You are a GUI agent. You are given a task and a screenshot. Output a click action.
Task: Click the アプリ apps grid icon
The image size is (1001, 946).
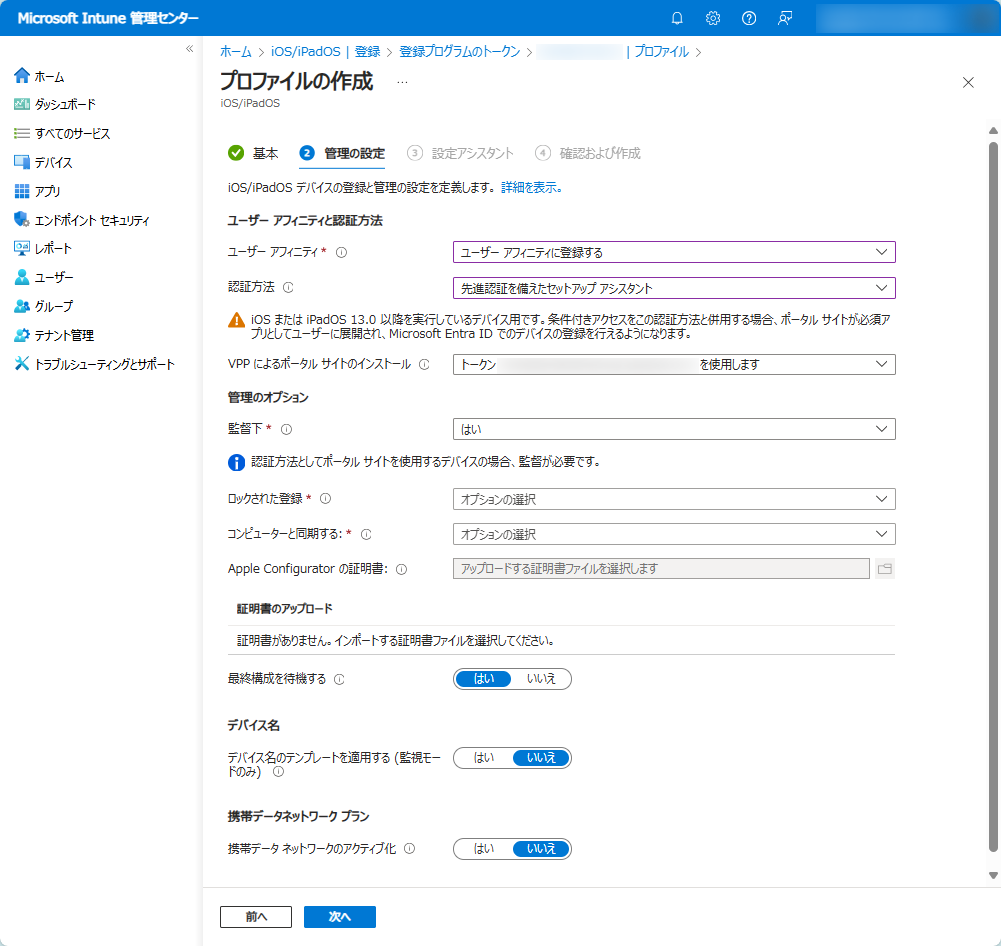(22, 191)
